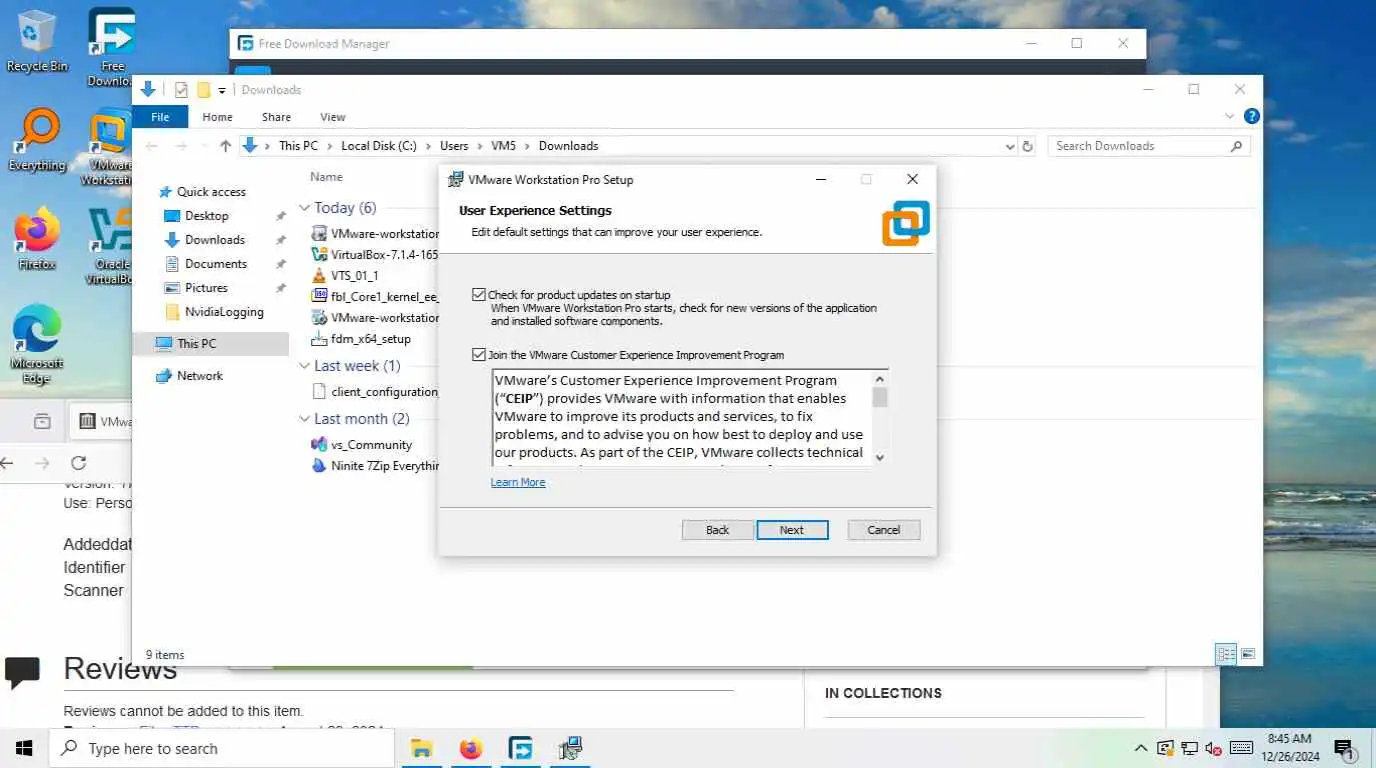Click the muted volume tray icon
Screen dimensions: 1376x768
[1213, 748]
